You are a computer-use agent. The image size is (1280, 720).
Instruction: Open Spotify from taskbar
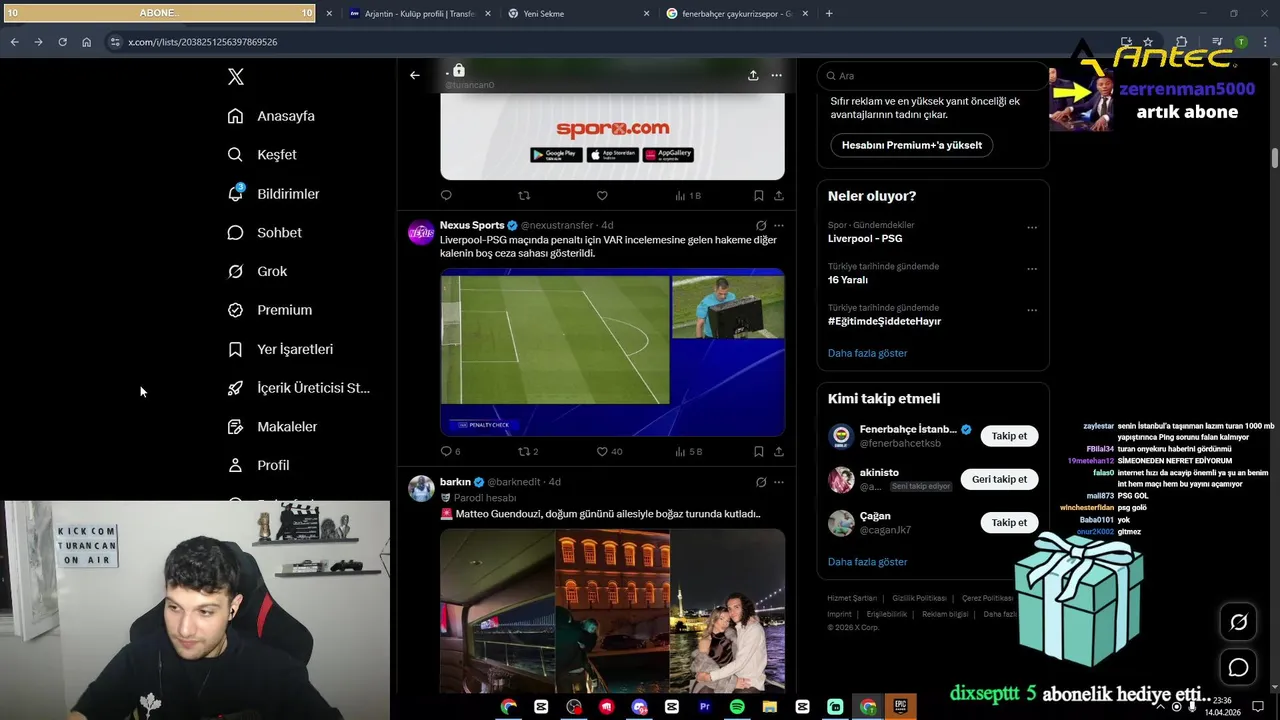(x=737, y=706)
